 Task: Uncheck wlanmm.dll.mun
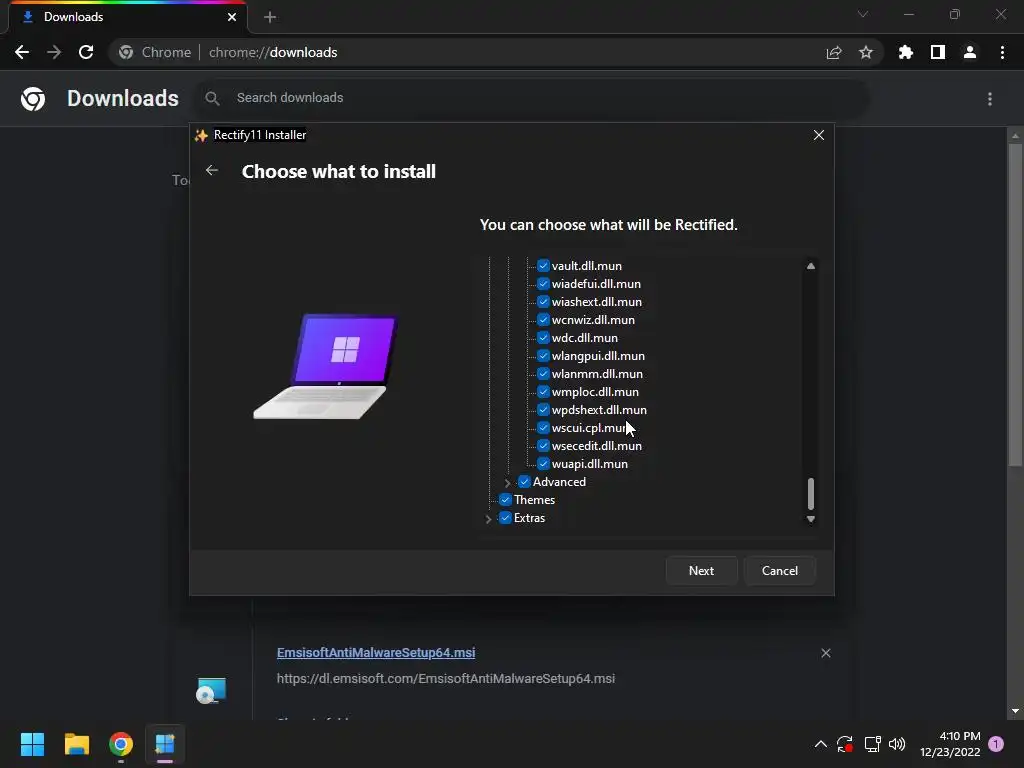click(543, 374)
